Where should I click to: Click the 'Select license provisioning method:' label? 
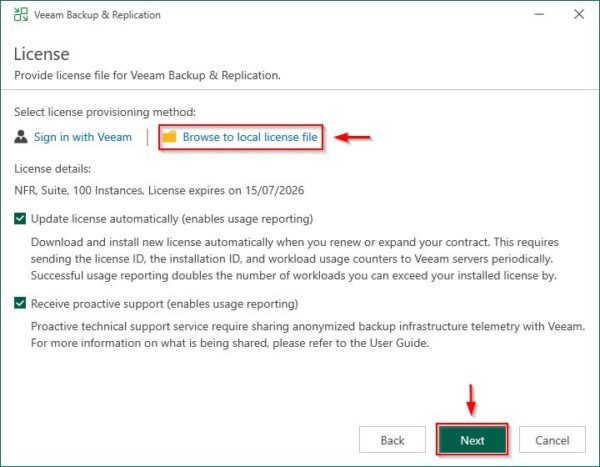[105, 112]
